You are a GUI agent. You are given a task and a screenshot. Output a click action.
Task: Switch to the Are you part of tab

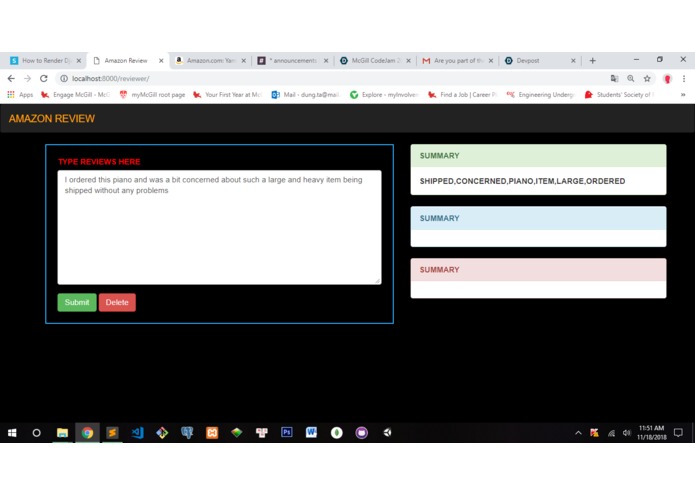pyautogui.click(x=457, y=60)
